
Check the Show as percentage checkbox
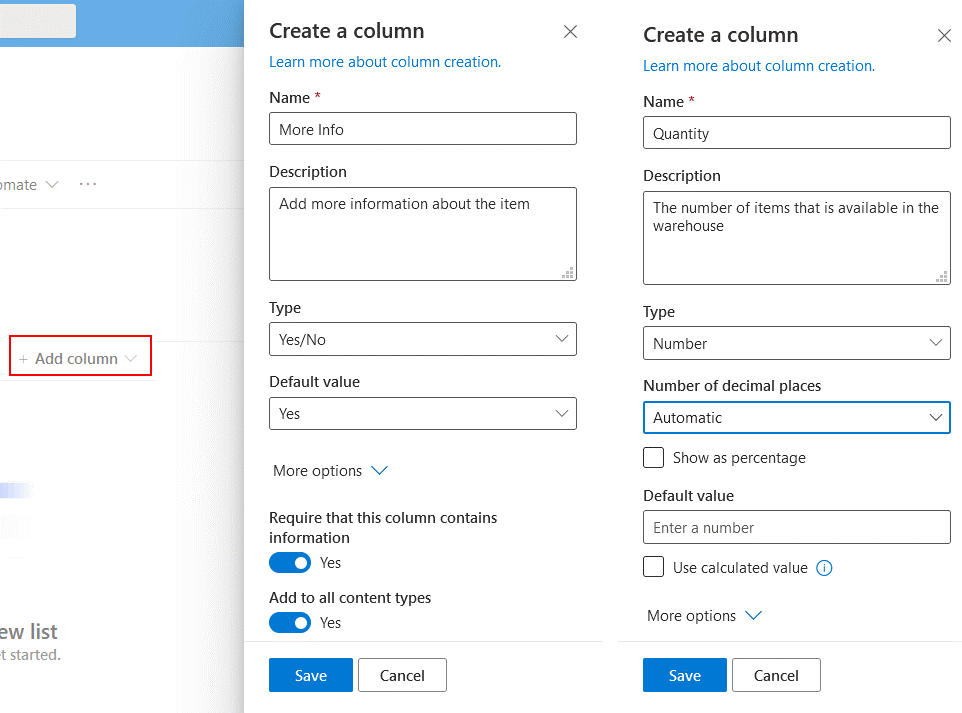[x=653, y=457]
